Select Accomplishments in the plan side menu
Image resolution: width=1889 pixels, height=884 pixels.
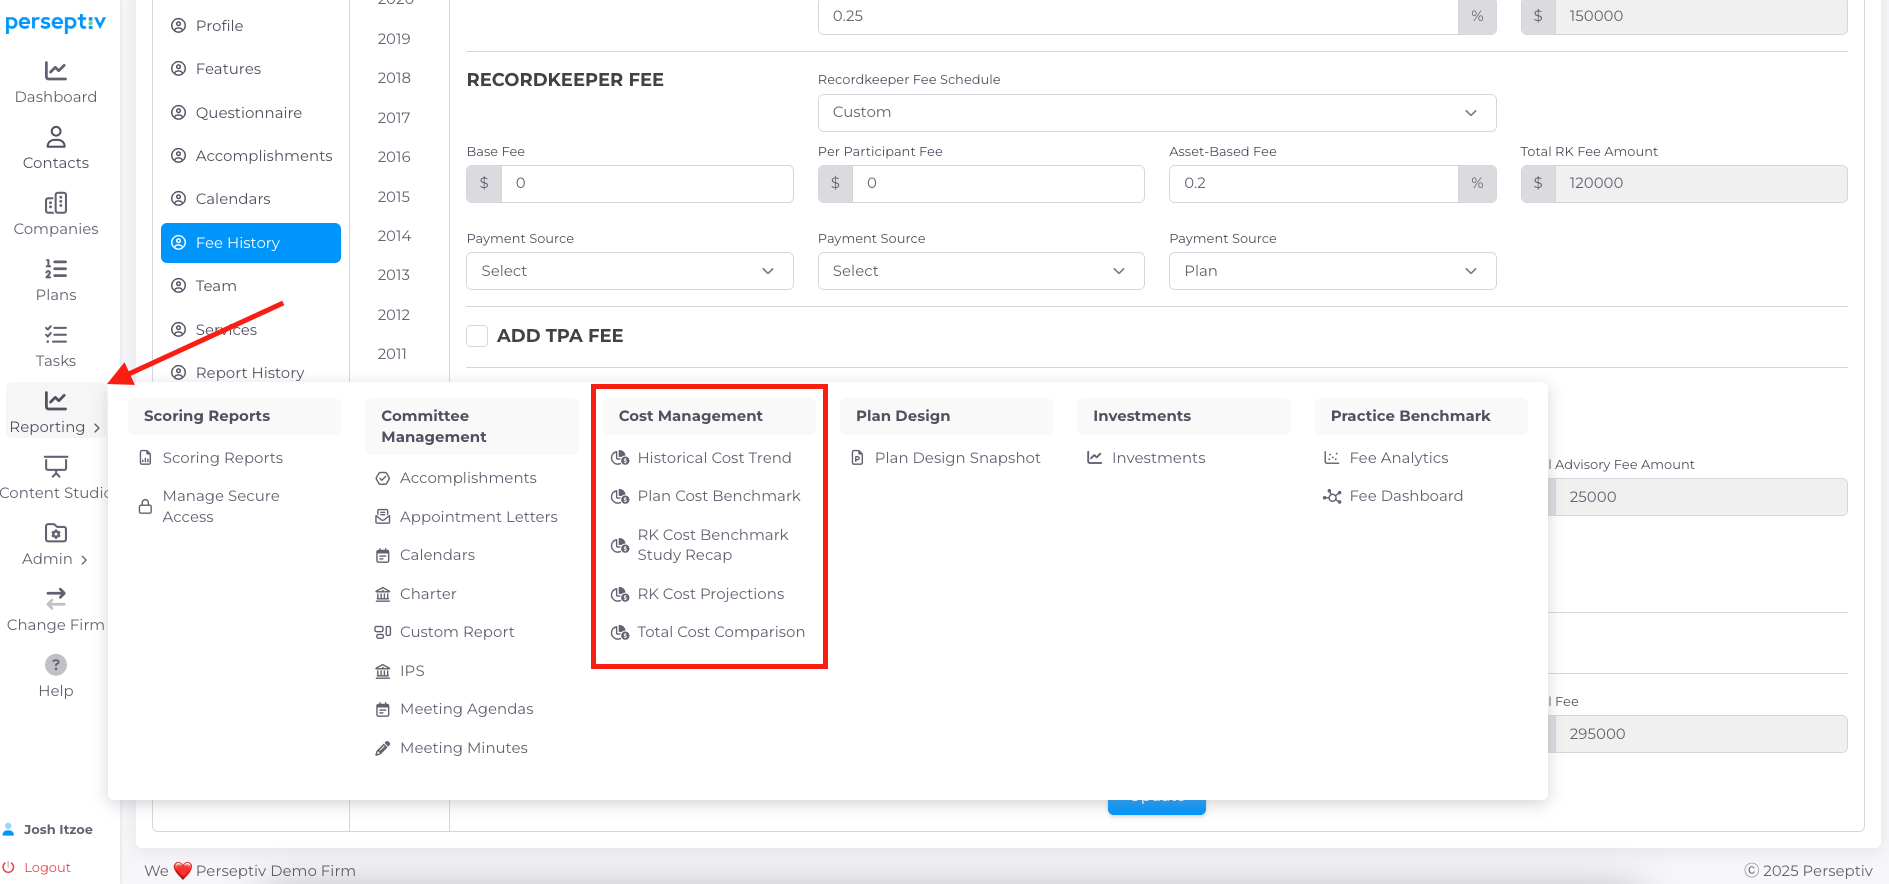click(250, 156)
